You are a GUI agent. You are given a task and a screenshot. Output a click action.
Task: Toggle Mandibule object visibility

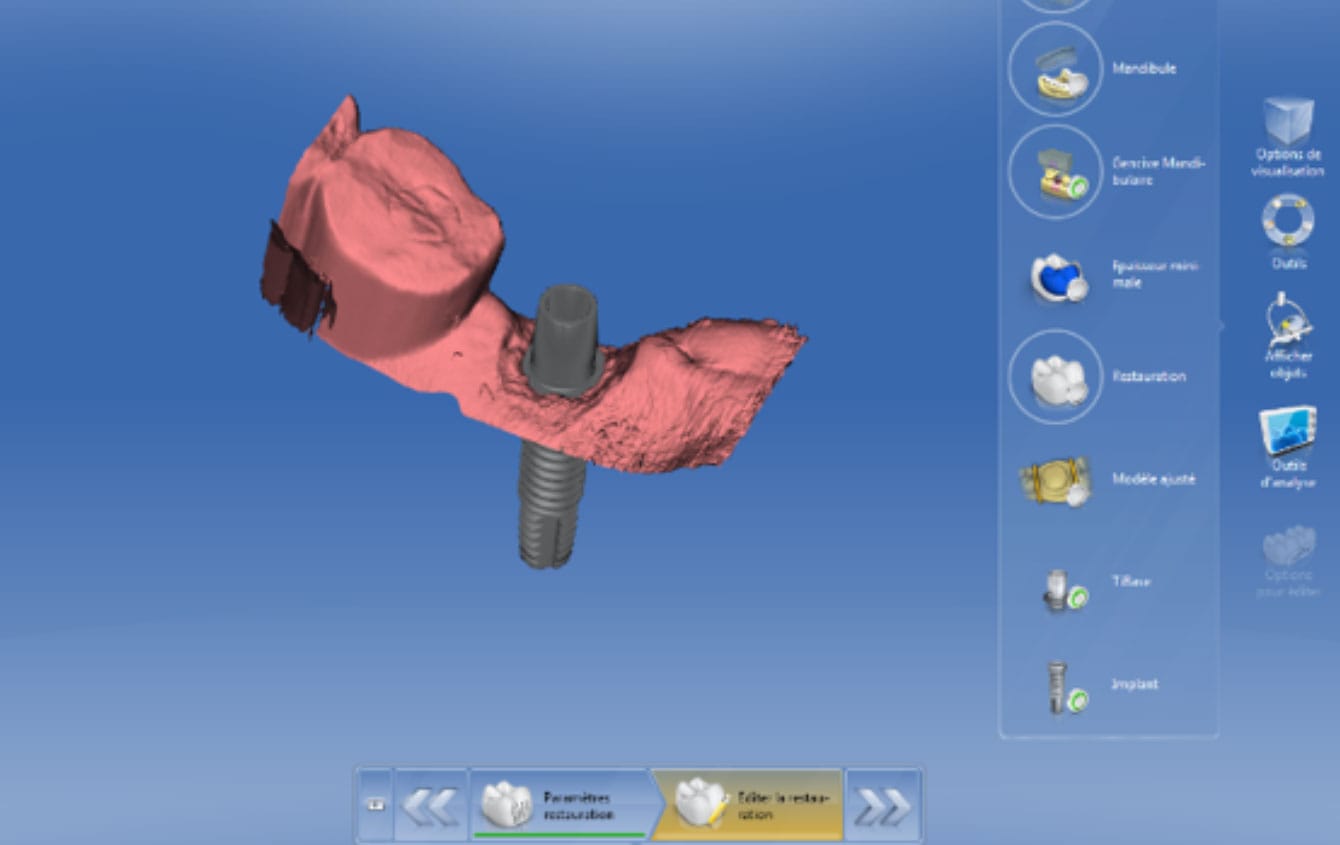point(1055,70)
